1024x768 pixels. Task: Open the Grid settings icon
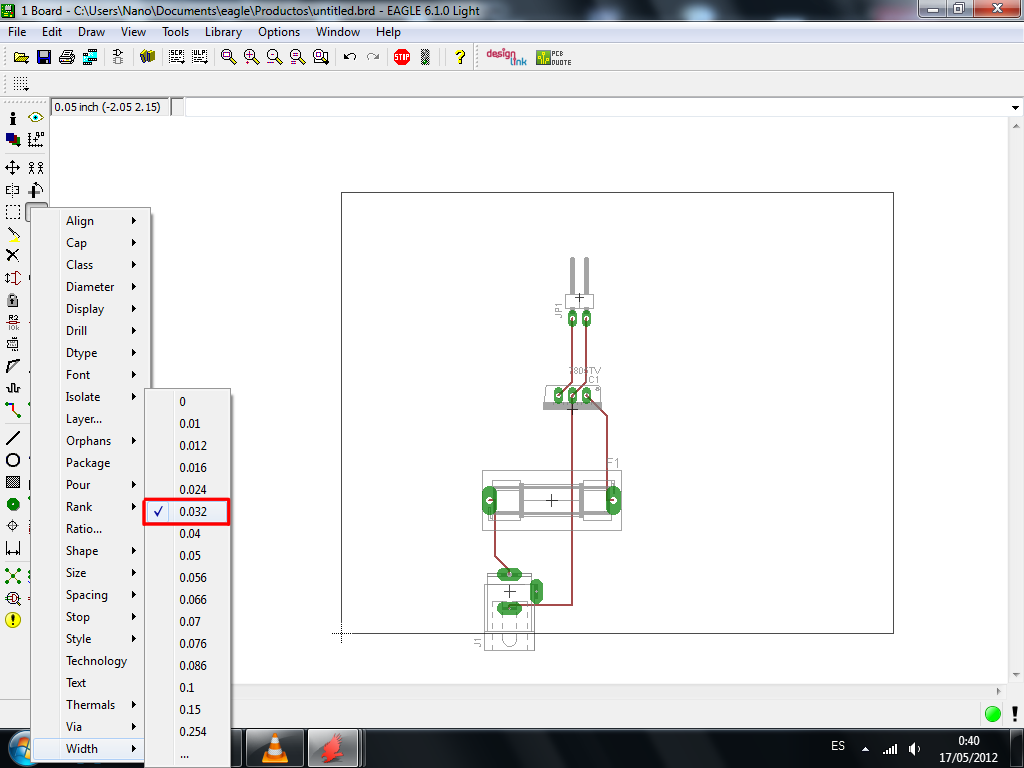pyautogui.click(x=21, y=84)
